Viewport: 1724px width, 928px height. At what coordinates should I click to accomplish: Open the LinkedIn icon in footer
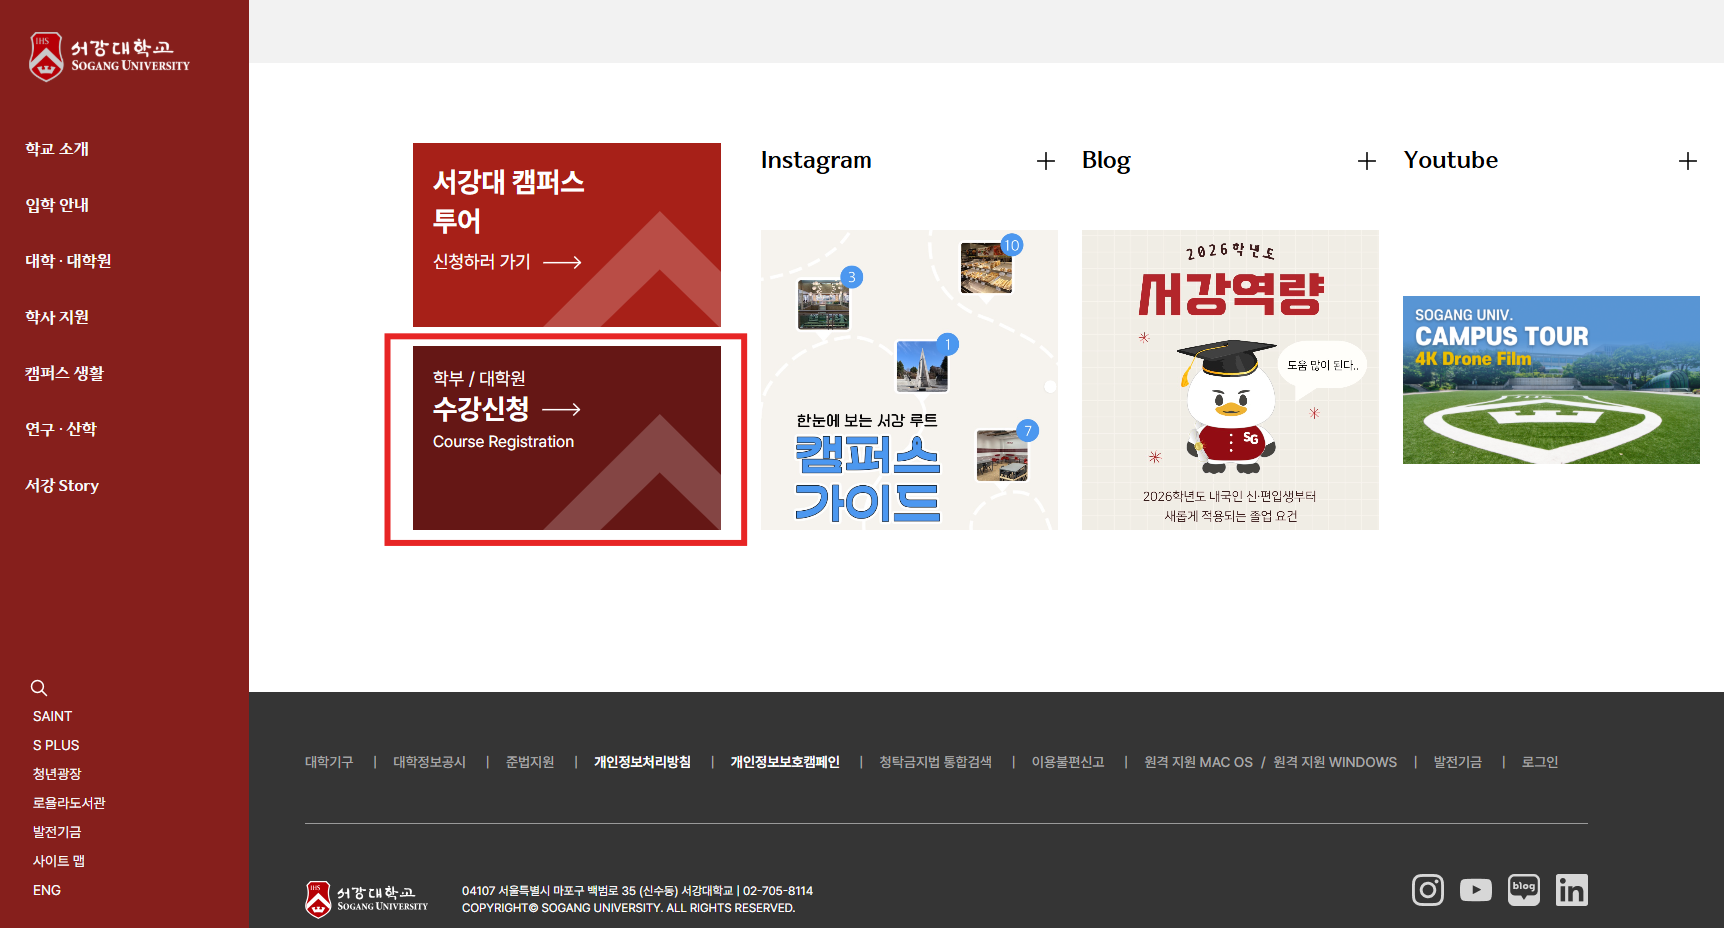coord(1571,890)
